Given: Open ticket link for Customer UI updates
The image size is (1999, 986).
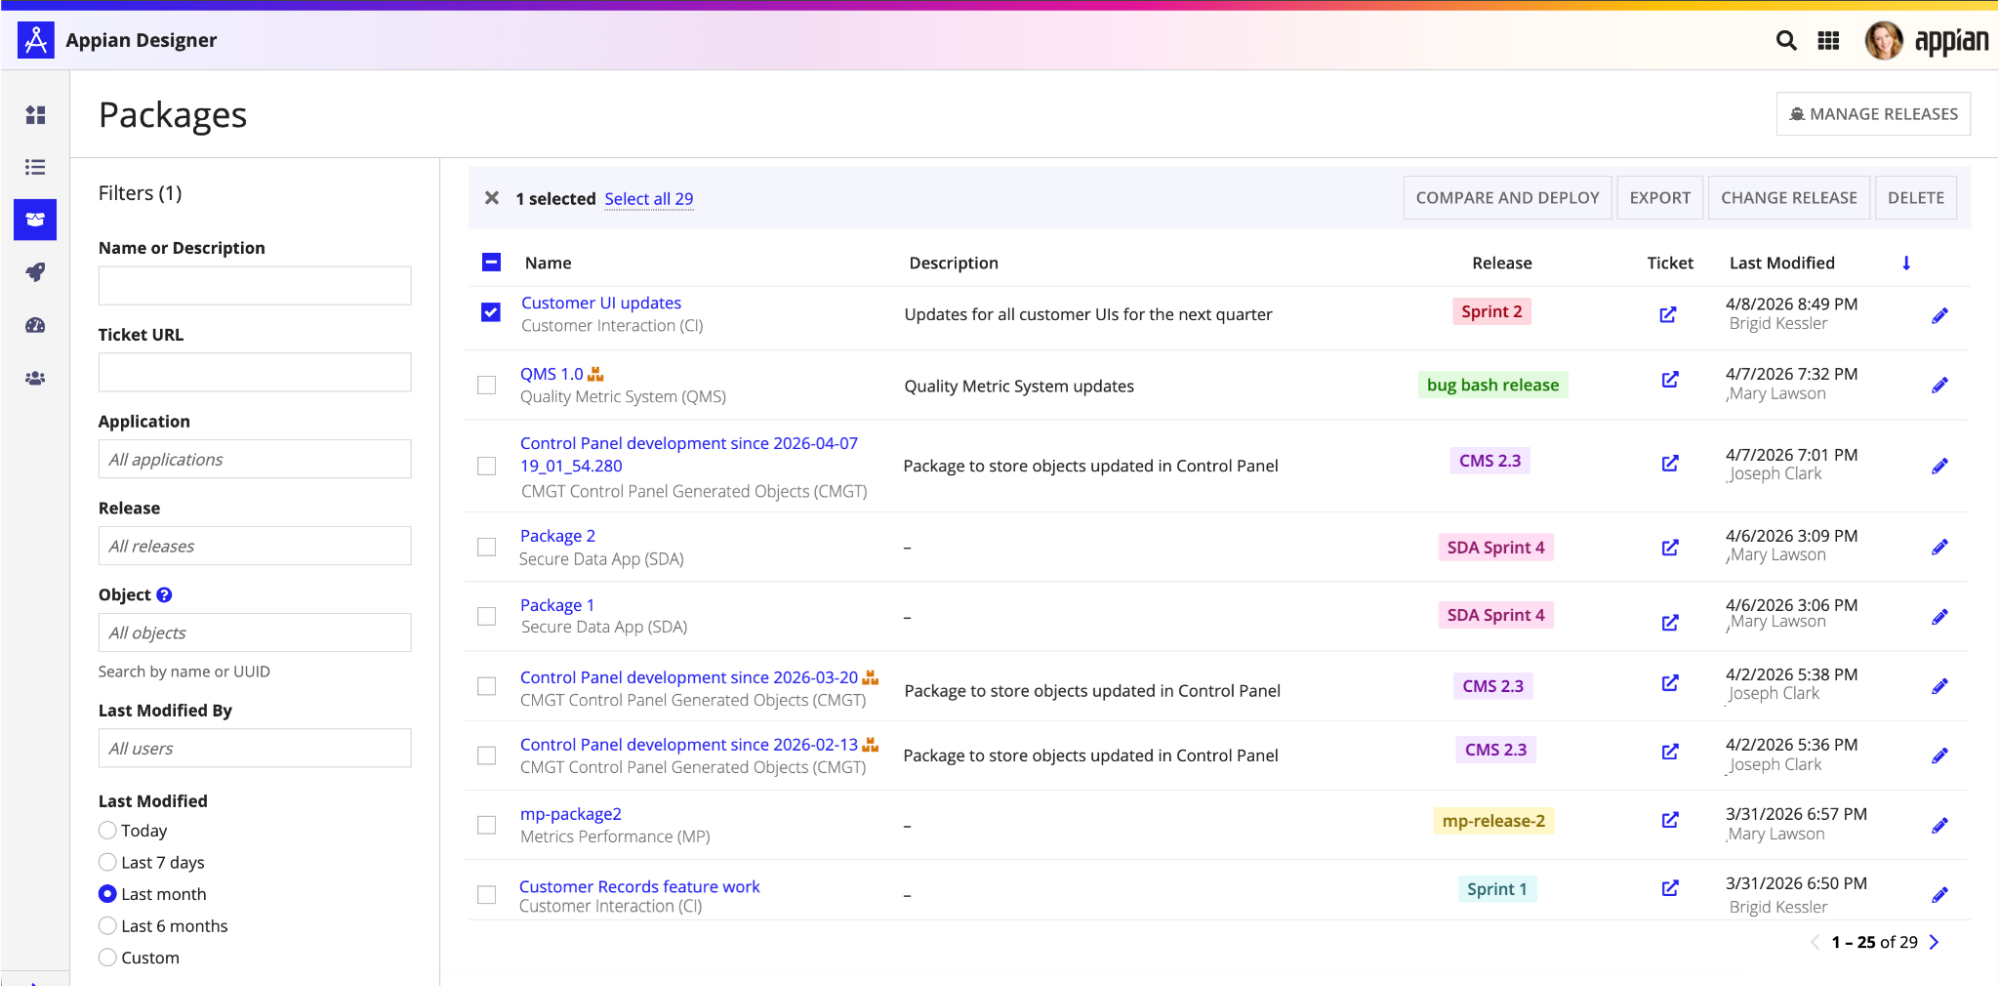Looking at the screenshot, I should [x=1668, y=315].
